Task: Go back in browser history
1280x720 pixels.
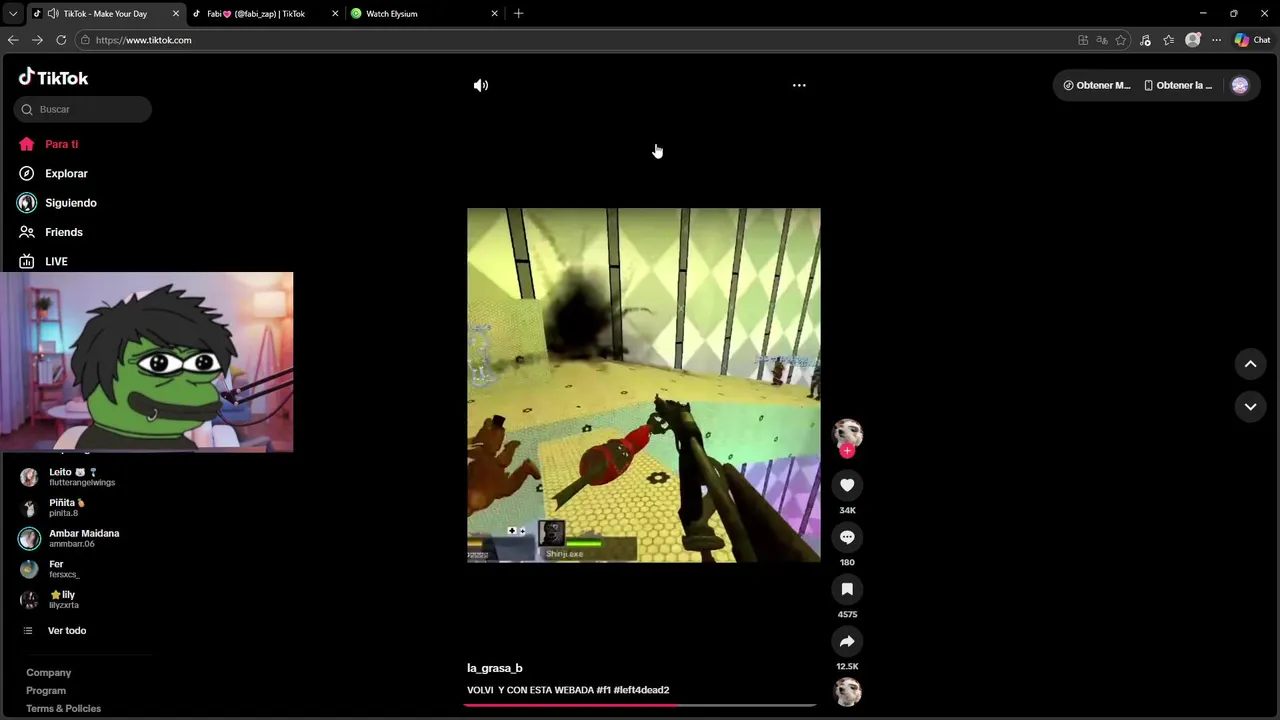Action: point(13,40)
